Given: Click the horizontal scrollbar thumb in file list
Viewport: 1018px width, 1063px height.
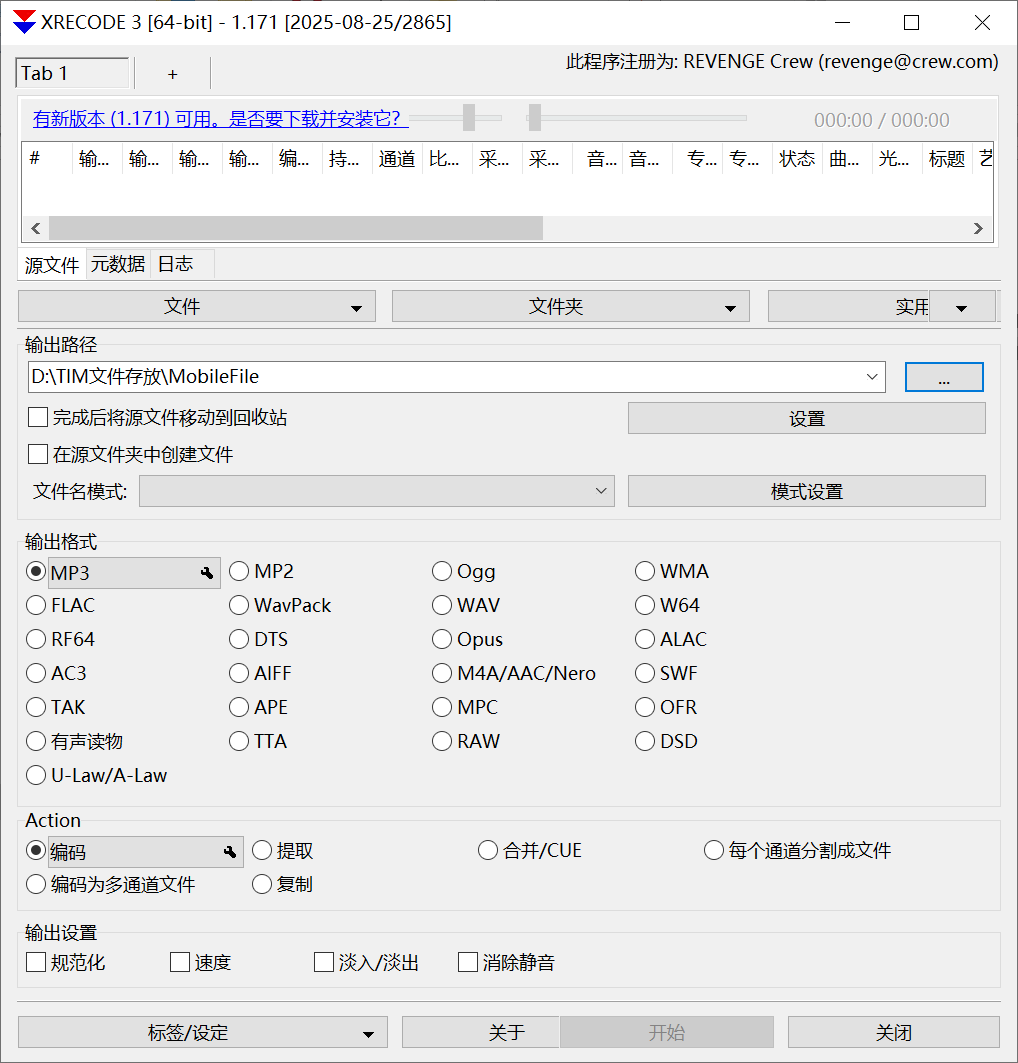Looking at the screenshot, I should pos(296,228).
